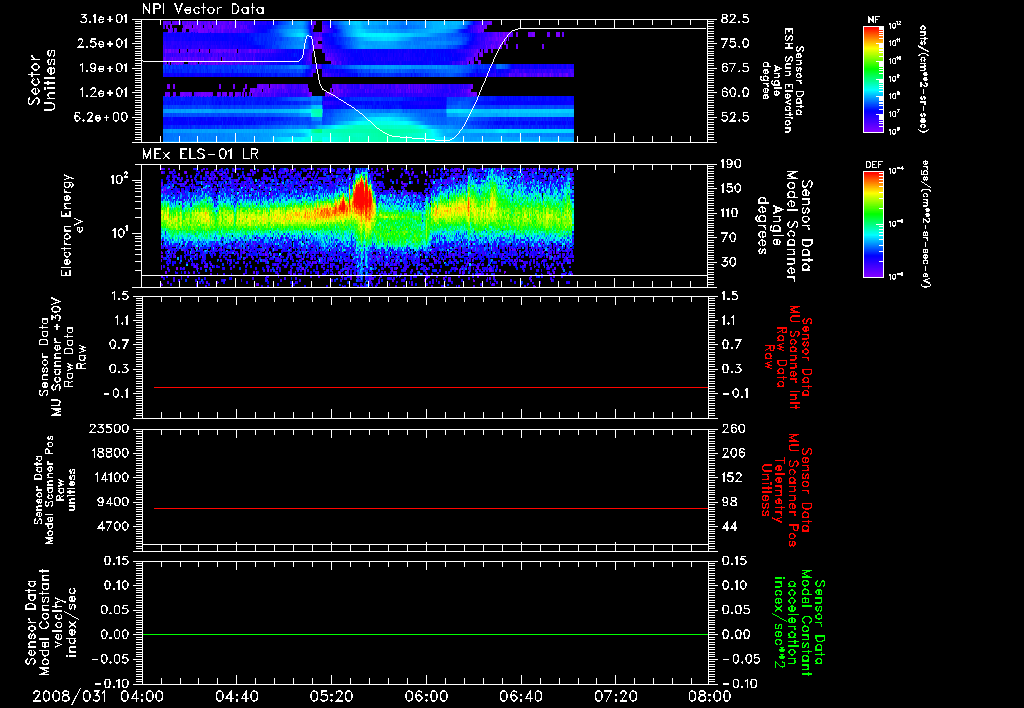Click the 190 scanner angle axis value
The image size is (1024, 708).
[732, 164]
